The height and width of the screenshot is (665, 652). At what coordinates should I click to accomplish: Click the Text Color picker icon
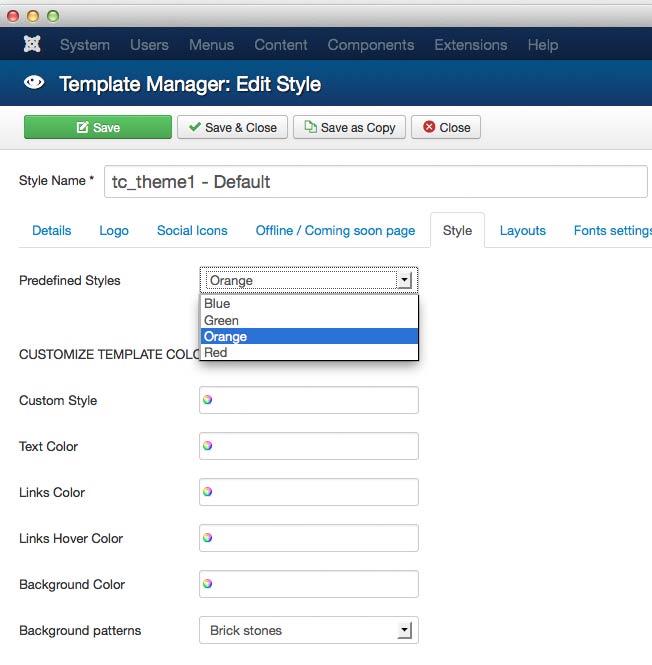[208, 446]
